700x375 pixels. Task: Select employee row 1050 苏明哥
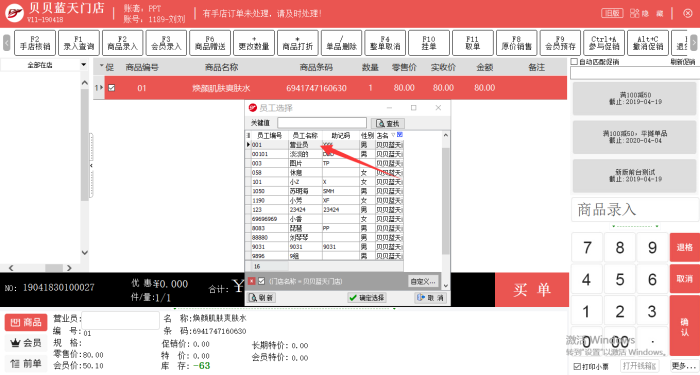(325, 191)
